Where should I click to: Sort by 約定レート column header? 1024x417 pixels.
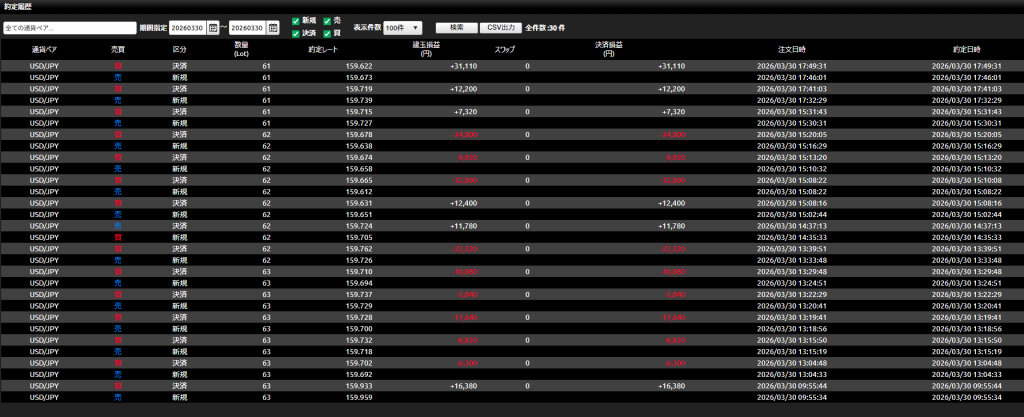[324, 49]
